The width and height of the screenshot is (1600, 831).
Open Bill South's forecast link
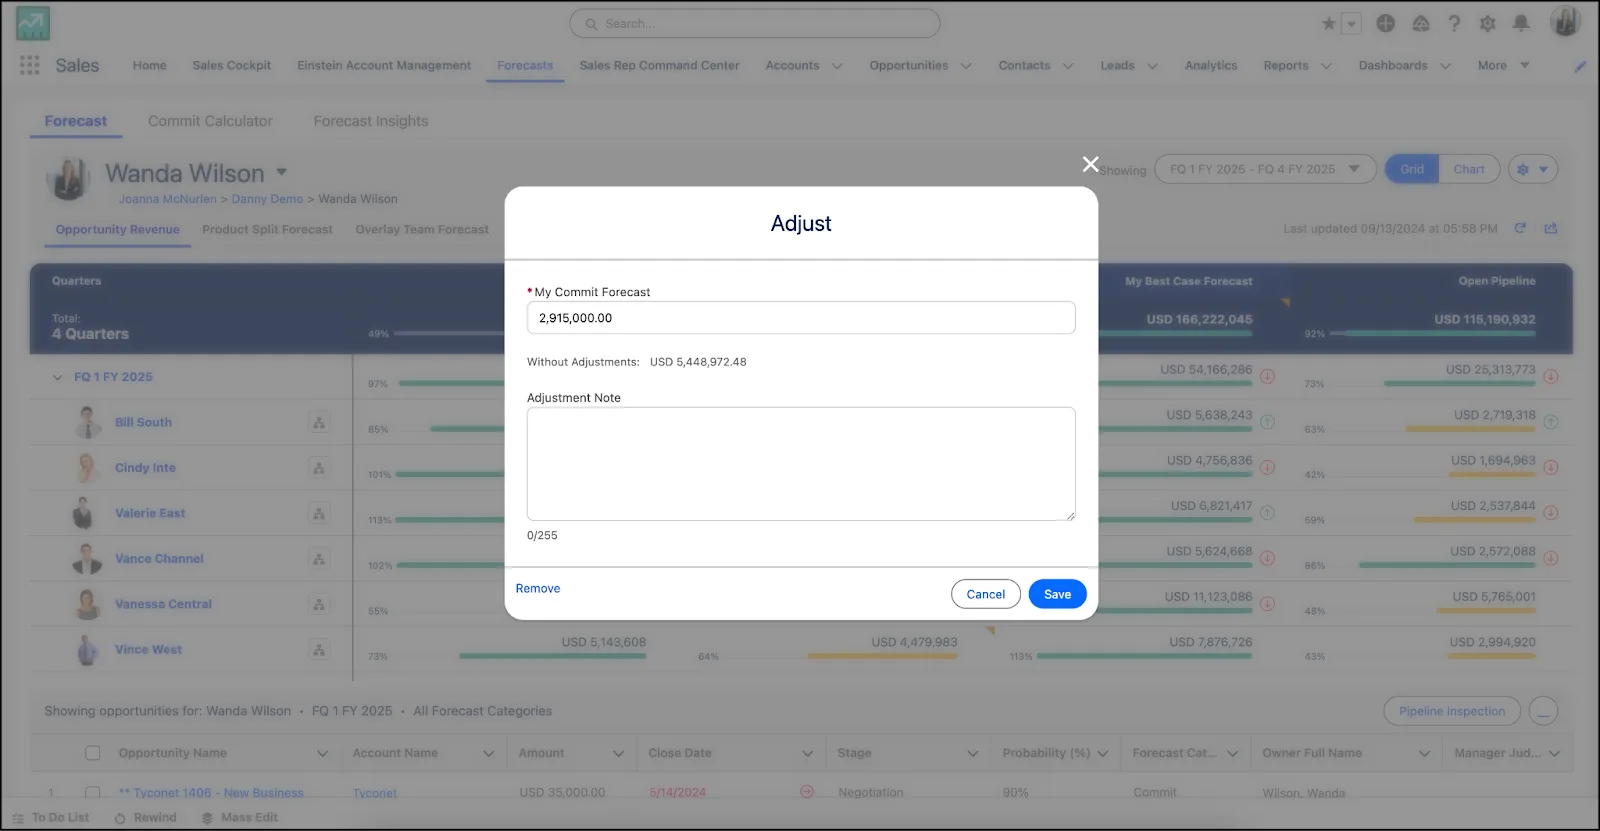143,422
